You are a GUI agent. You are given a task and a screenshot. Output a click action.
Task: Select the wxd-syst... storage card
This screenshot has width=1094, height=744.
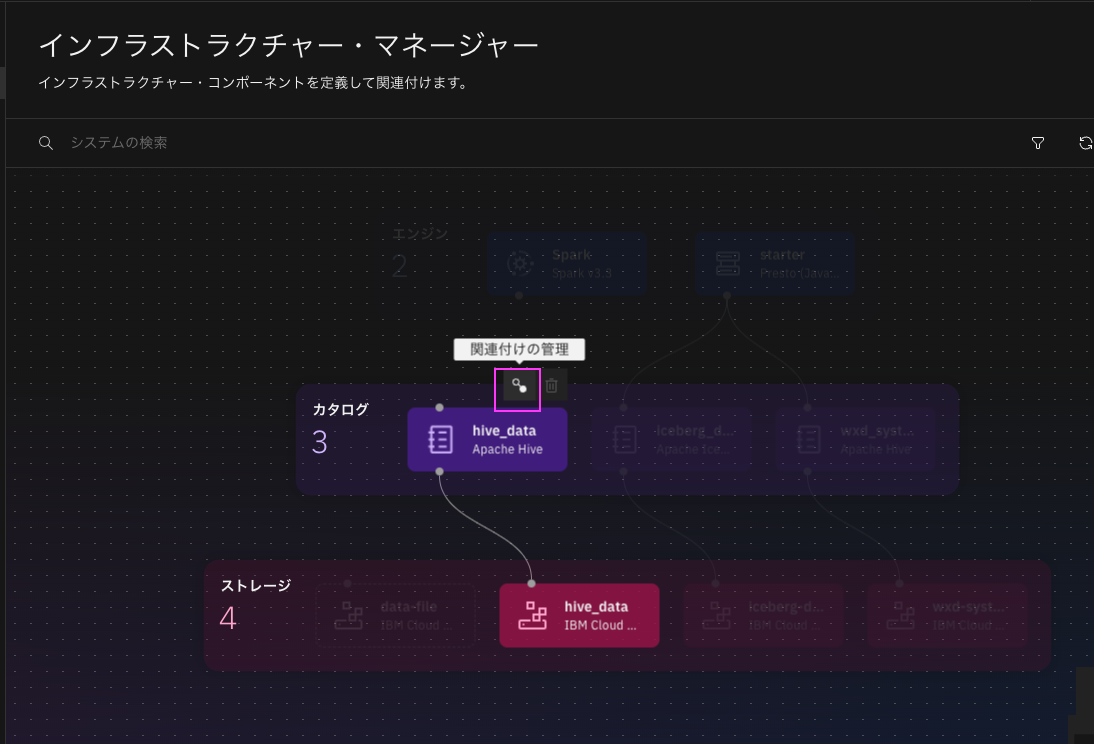tap(947, 616)
